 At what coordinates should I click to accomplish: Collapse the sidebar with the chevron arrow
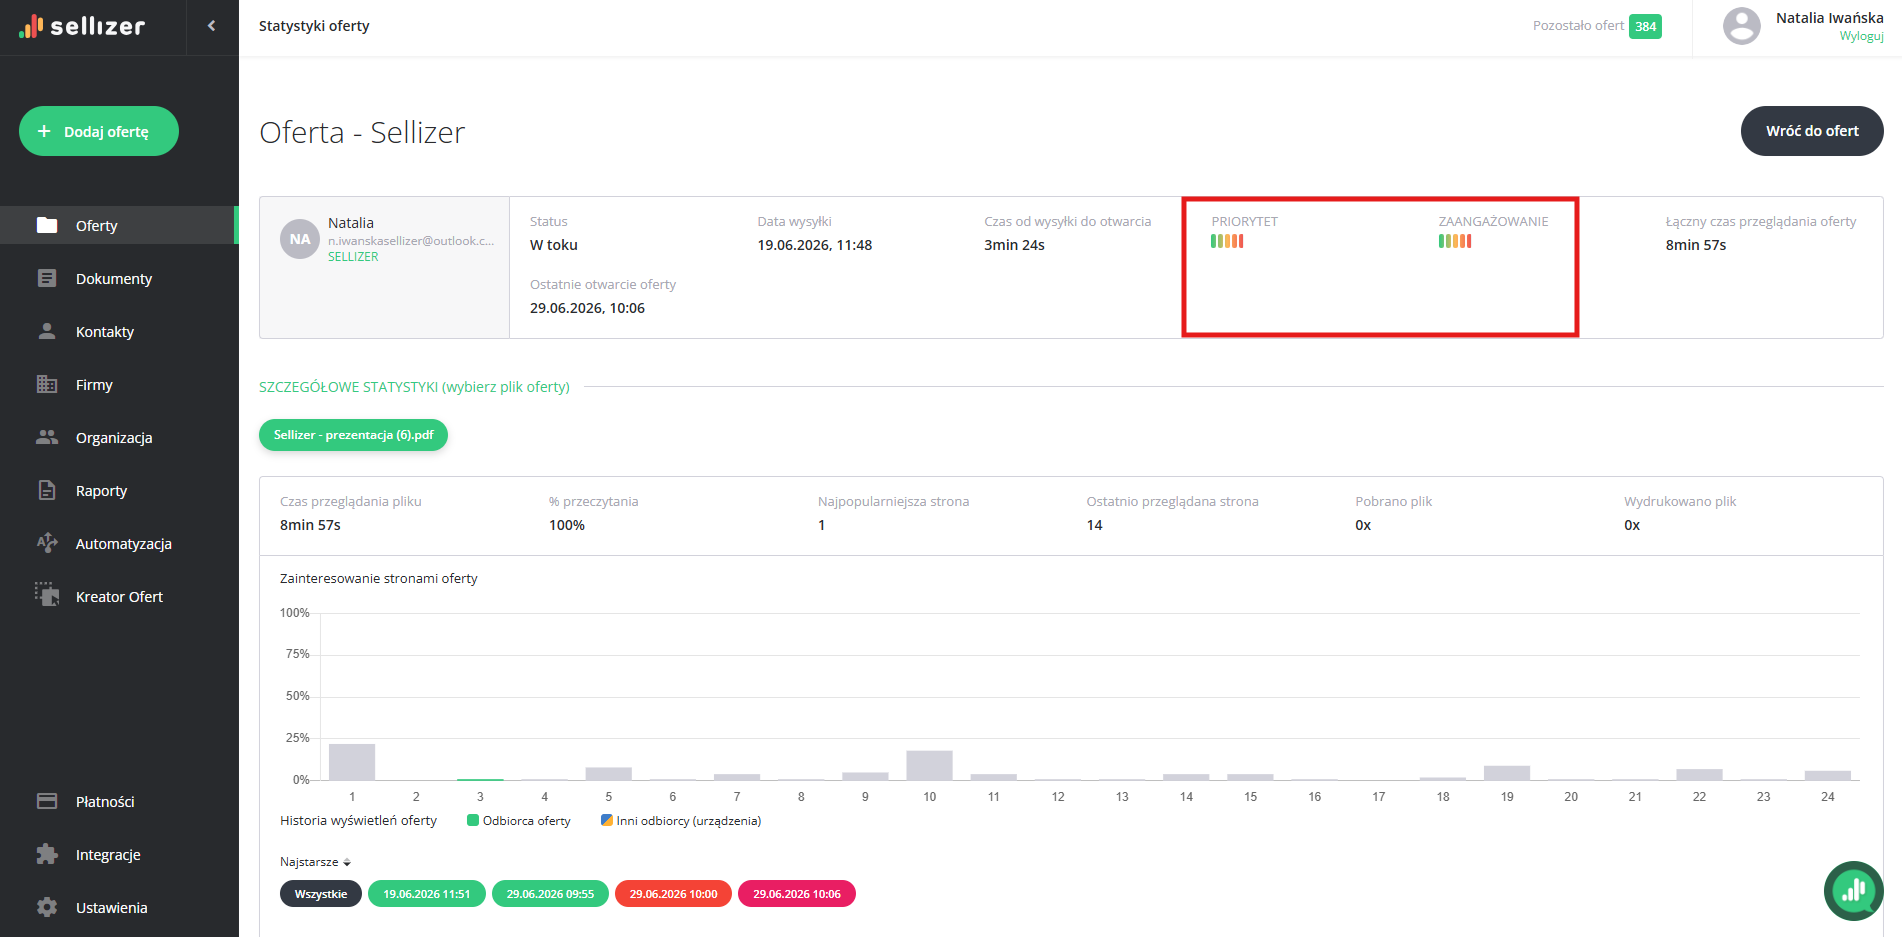(x=211, y=26)
